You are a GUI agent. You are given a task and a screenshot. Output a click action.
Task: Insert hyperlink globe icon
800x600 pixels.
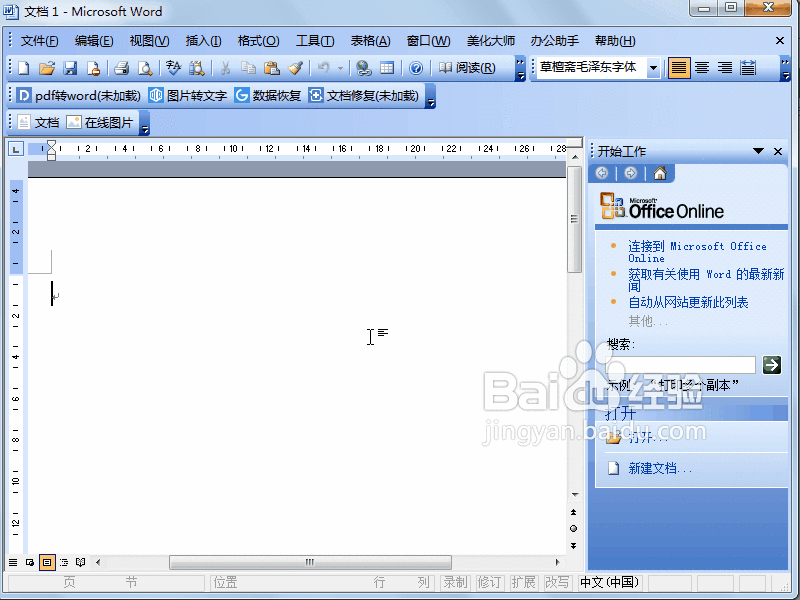pos(364,68)
